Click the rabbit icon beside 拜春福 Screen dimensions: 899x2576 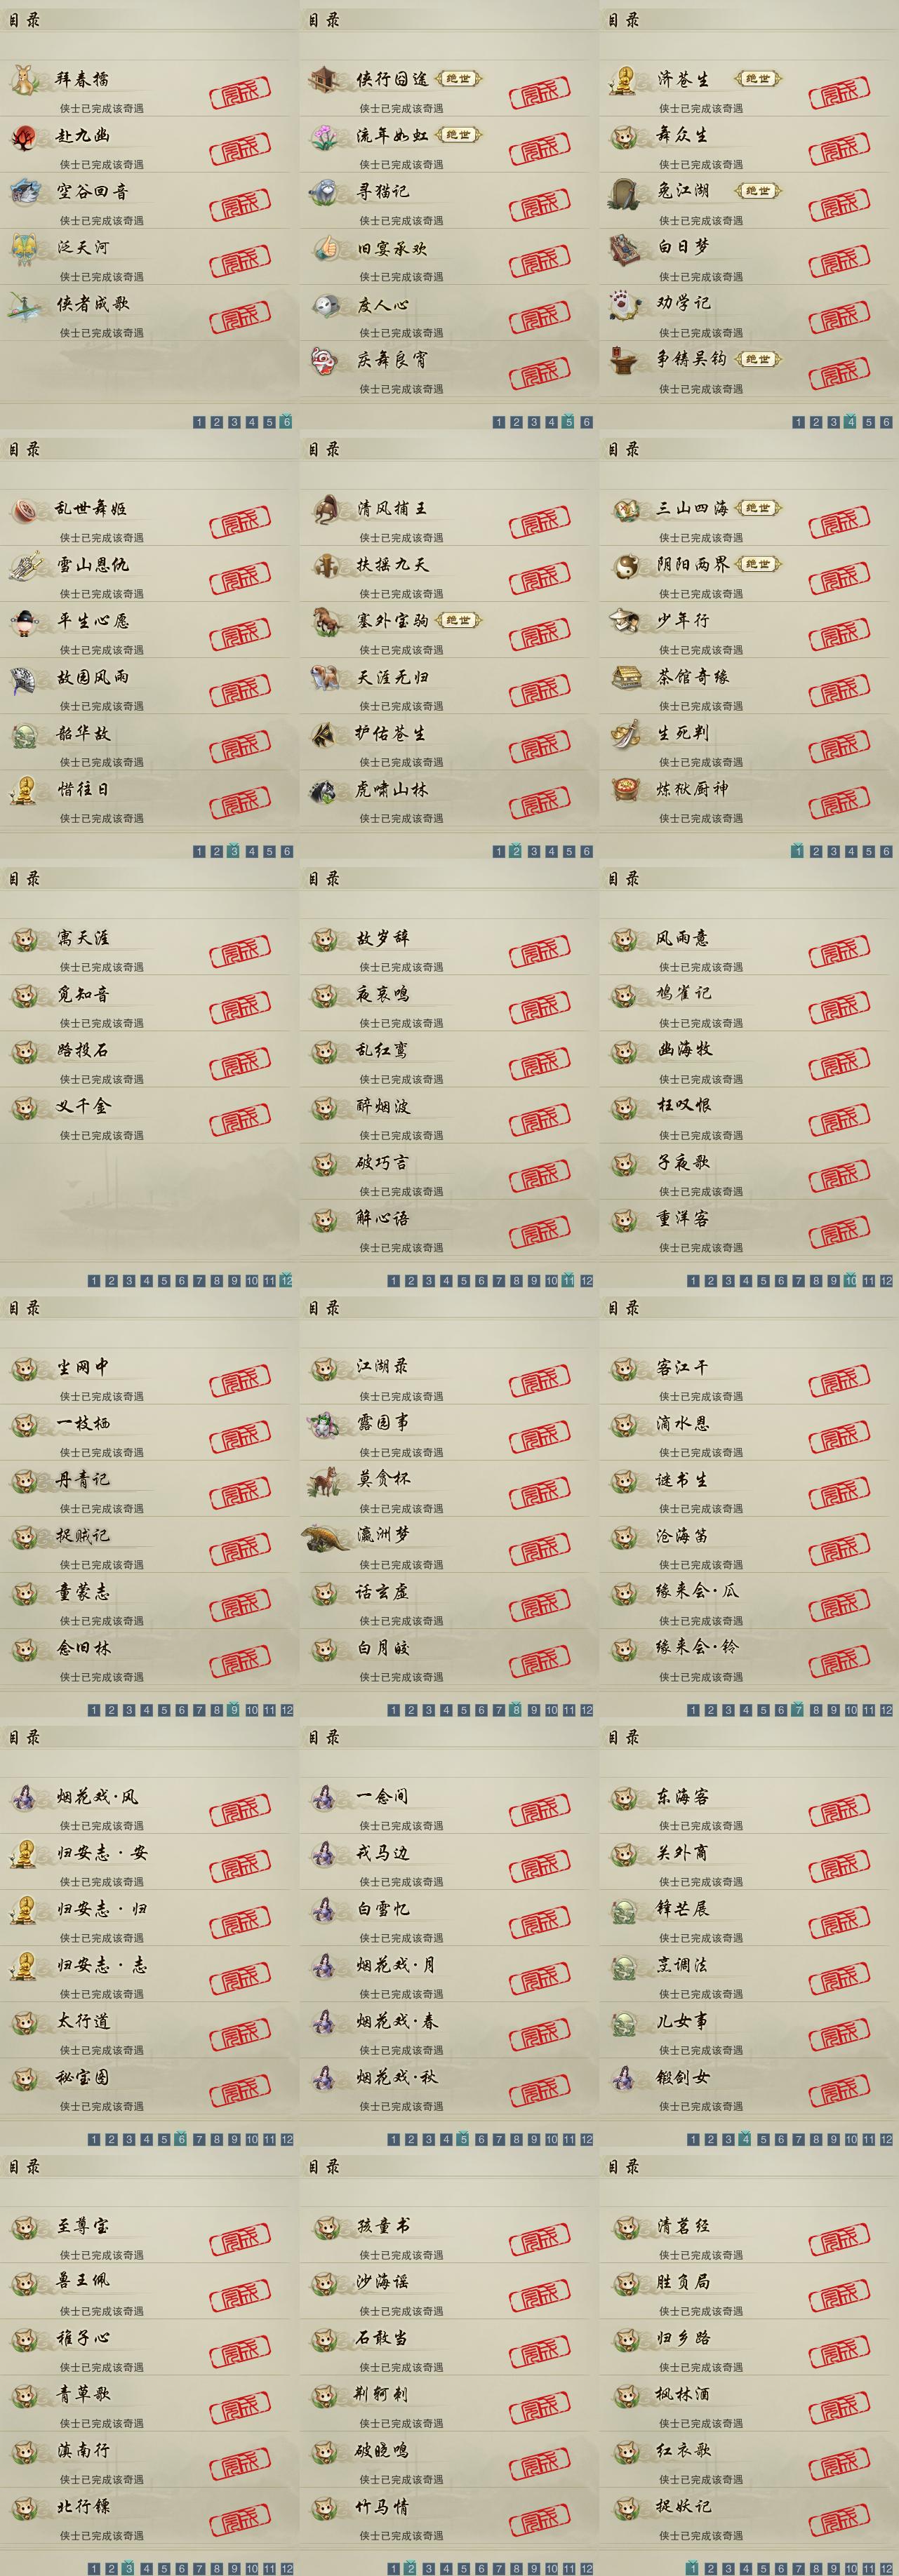click(25, 80)
